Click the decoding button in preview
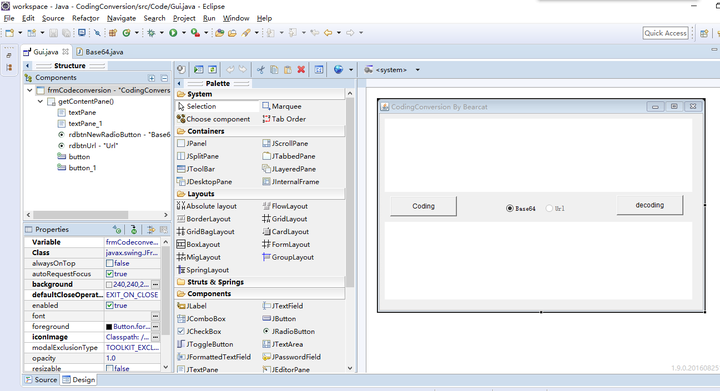 pos(649,205)
